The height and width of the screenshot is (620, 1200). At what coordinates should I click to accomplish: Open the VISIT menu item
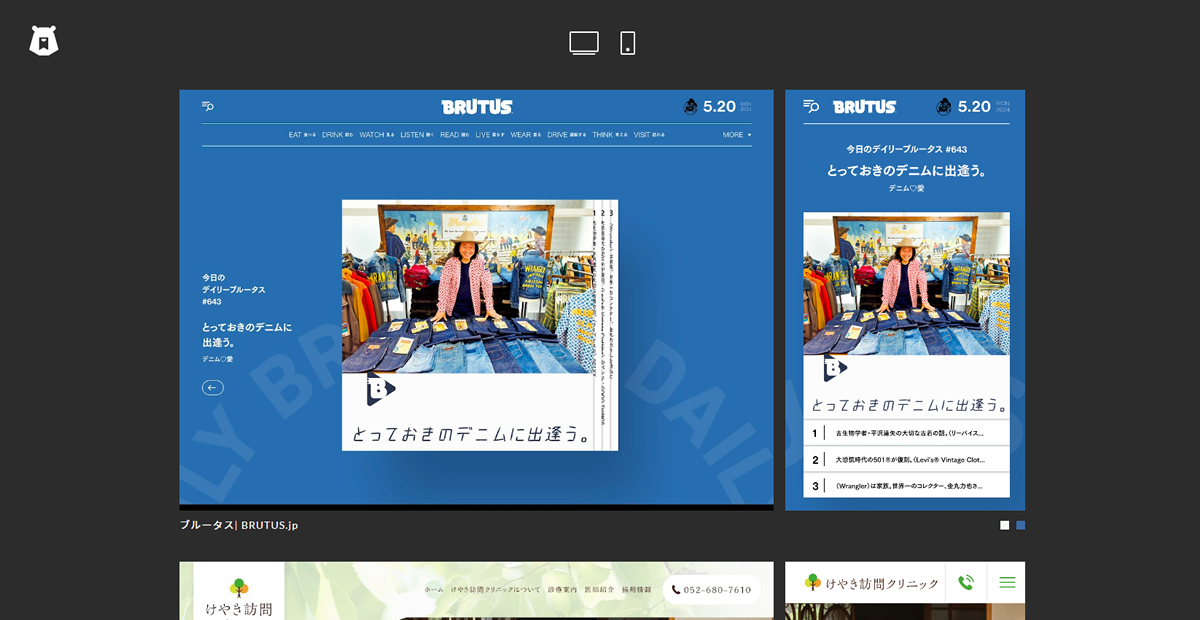coord(649,135)
